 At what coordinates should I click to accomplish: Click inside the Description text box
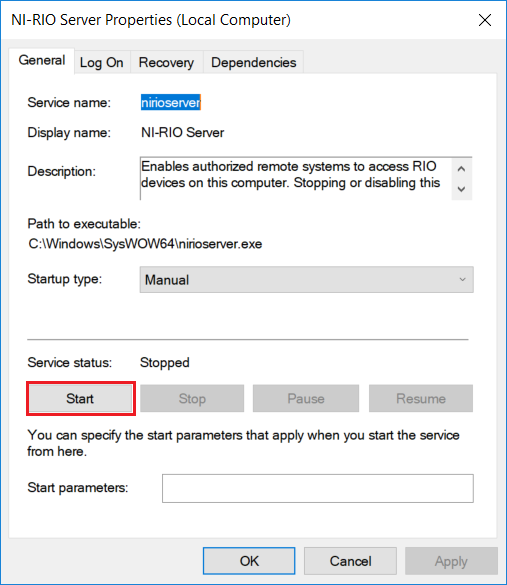click(x=295, y=179)
